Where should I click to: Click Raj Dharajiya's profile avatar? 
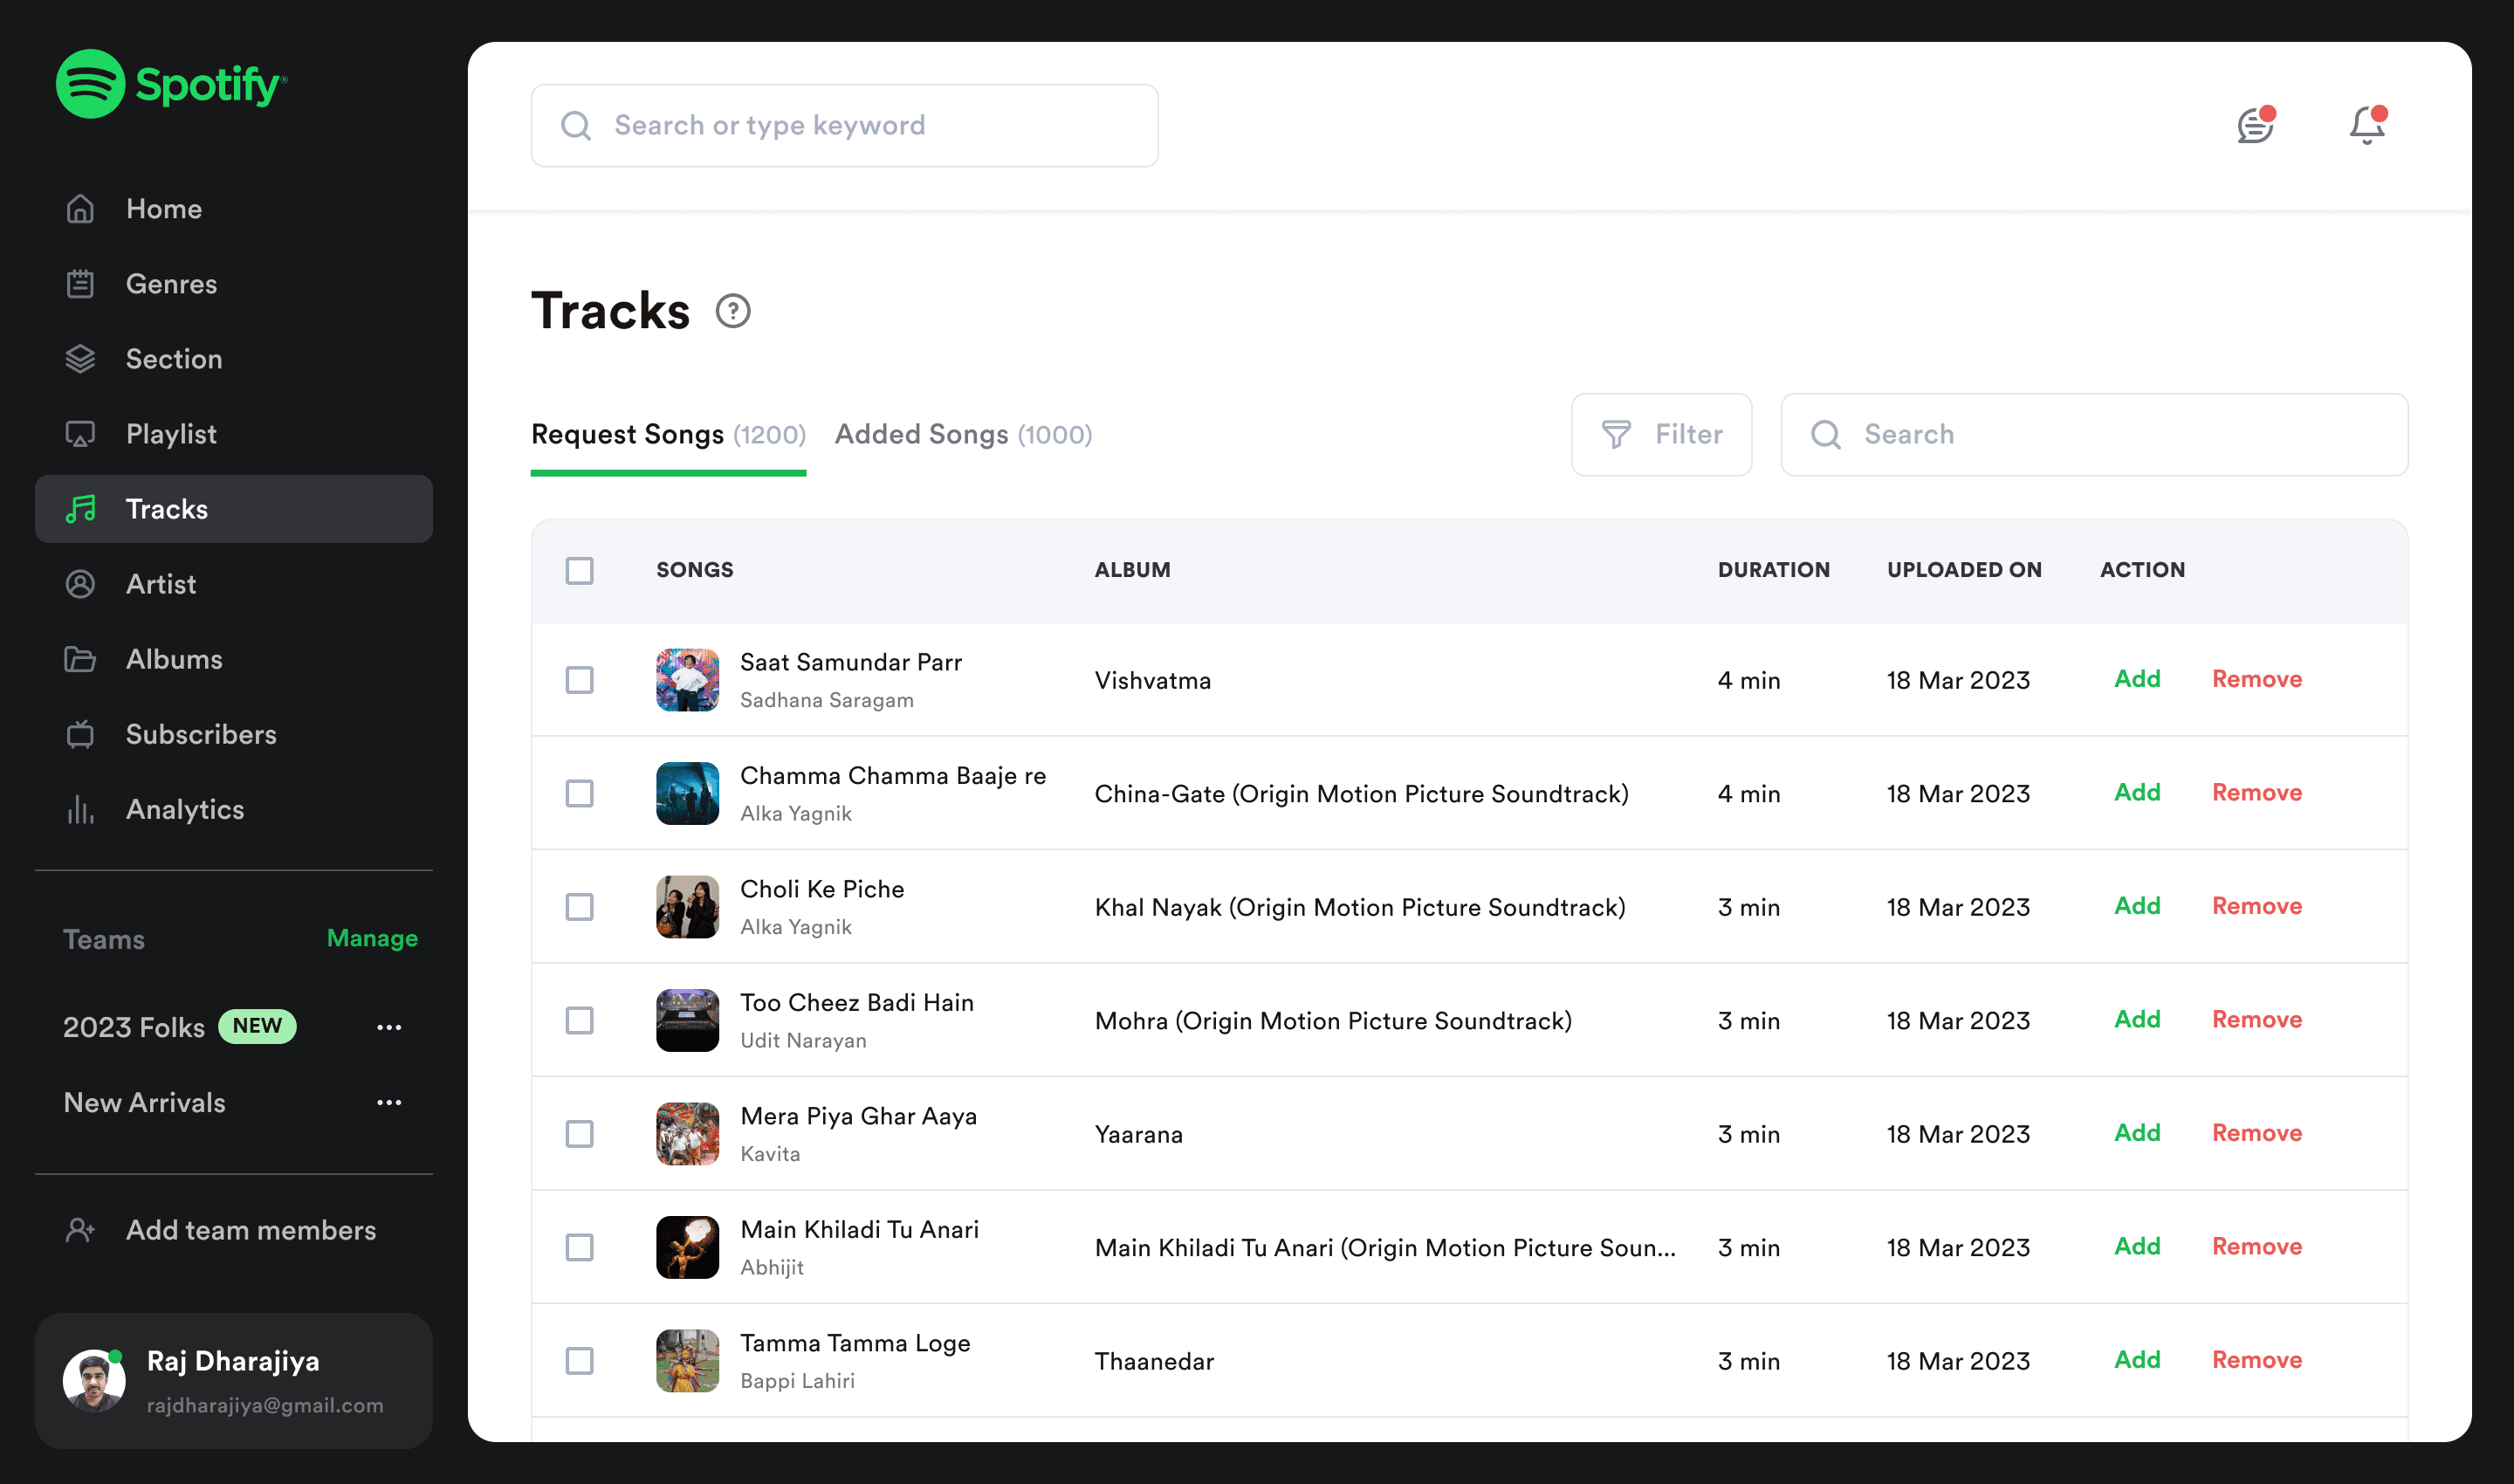(94, 1381)
